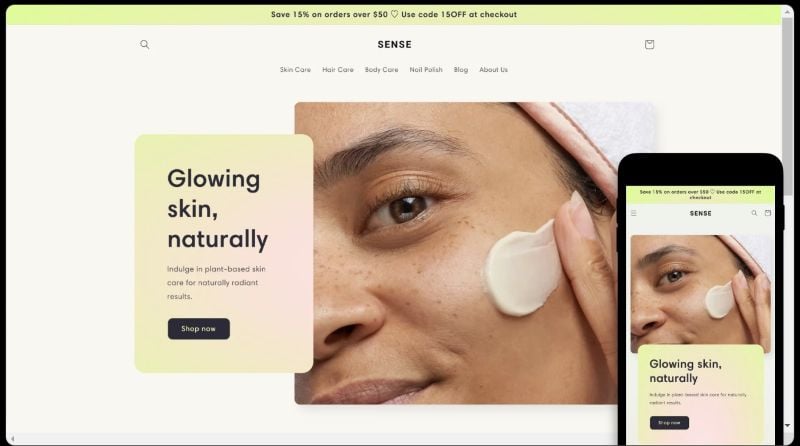800x446 pixels.
Task: Click the scroll-down arrow on the vertical scrollbar
Action: click(788, 425)
